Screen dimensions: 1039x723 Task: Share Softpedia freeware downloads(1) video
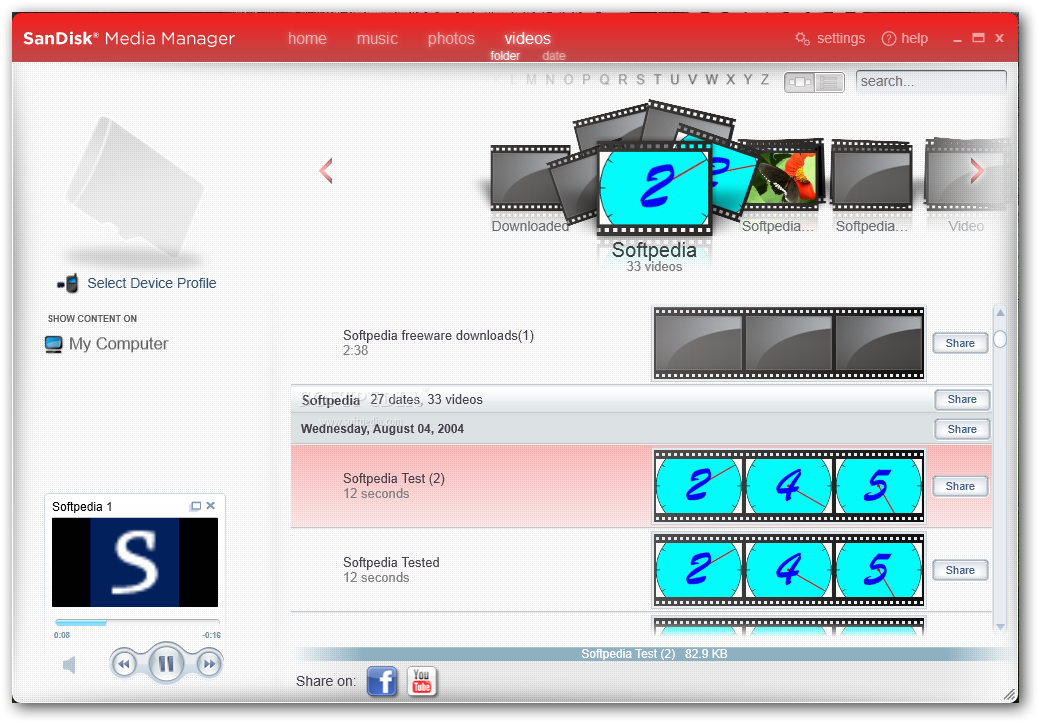pos(960,343)
